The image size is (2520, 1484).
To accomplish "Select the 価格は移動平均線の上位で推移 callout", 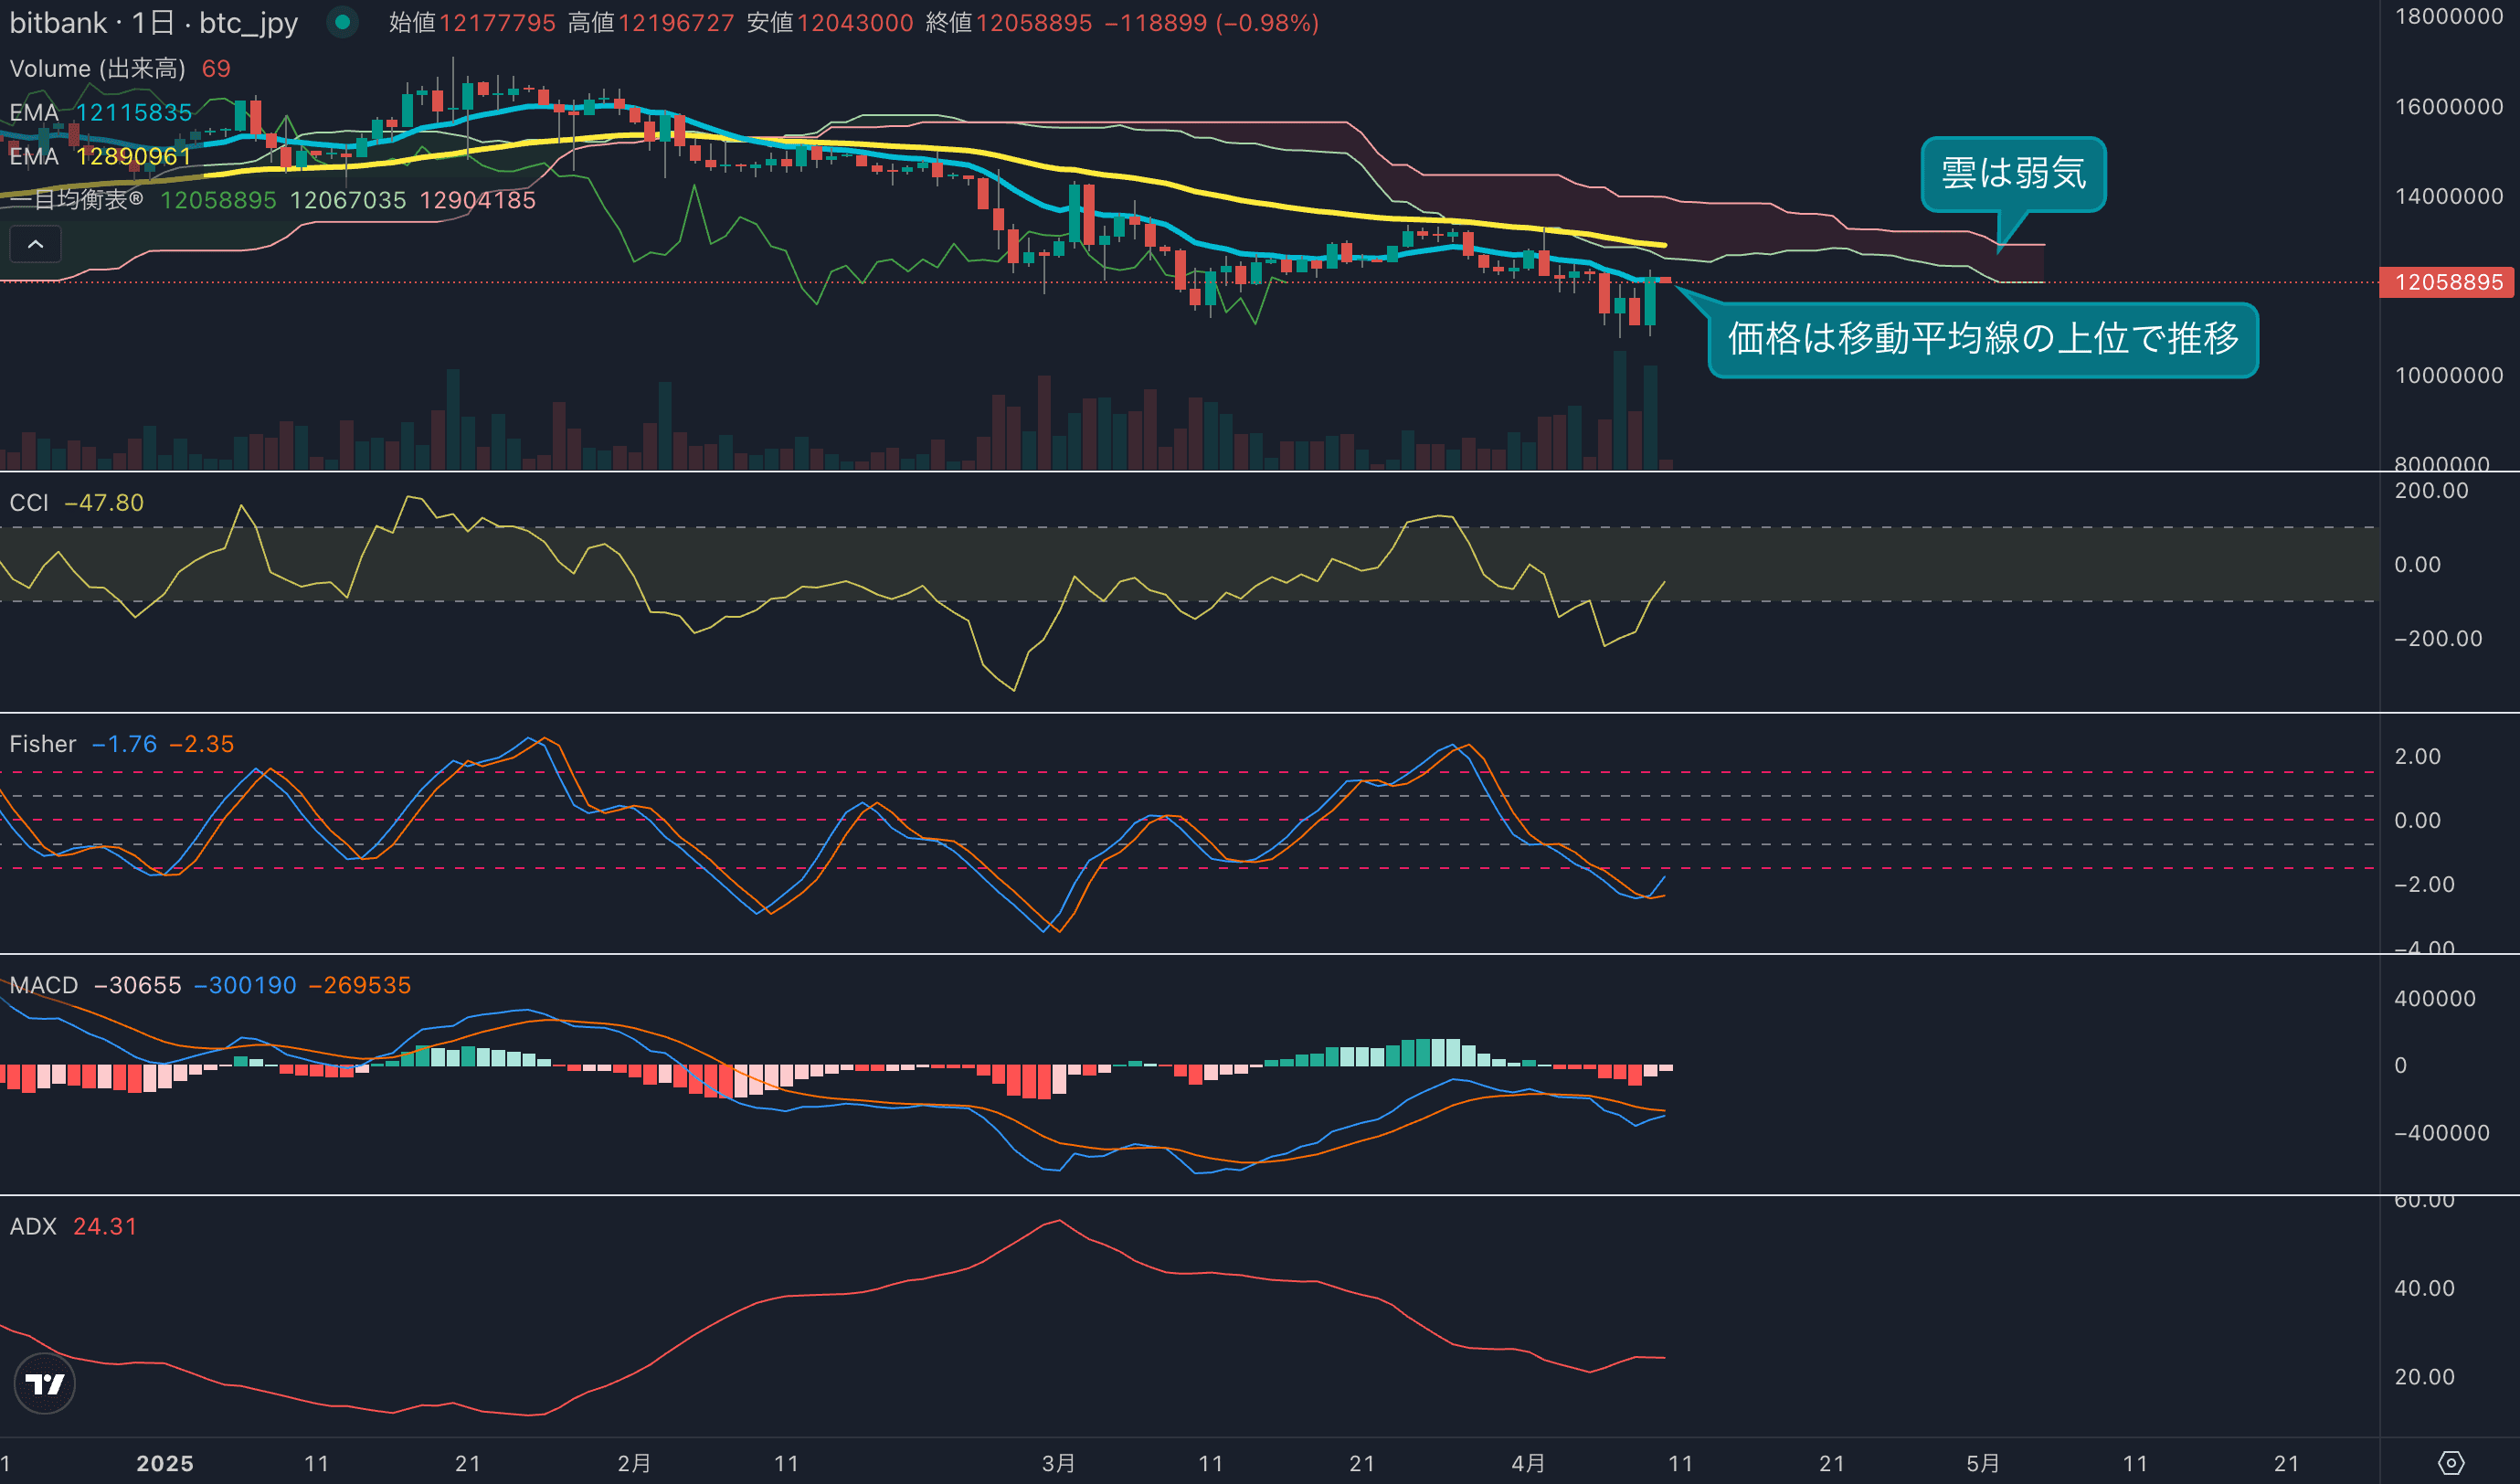I will [x=1982, y=339].
